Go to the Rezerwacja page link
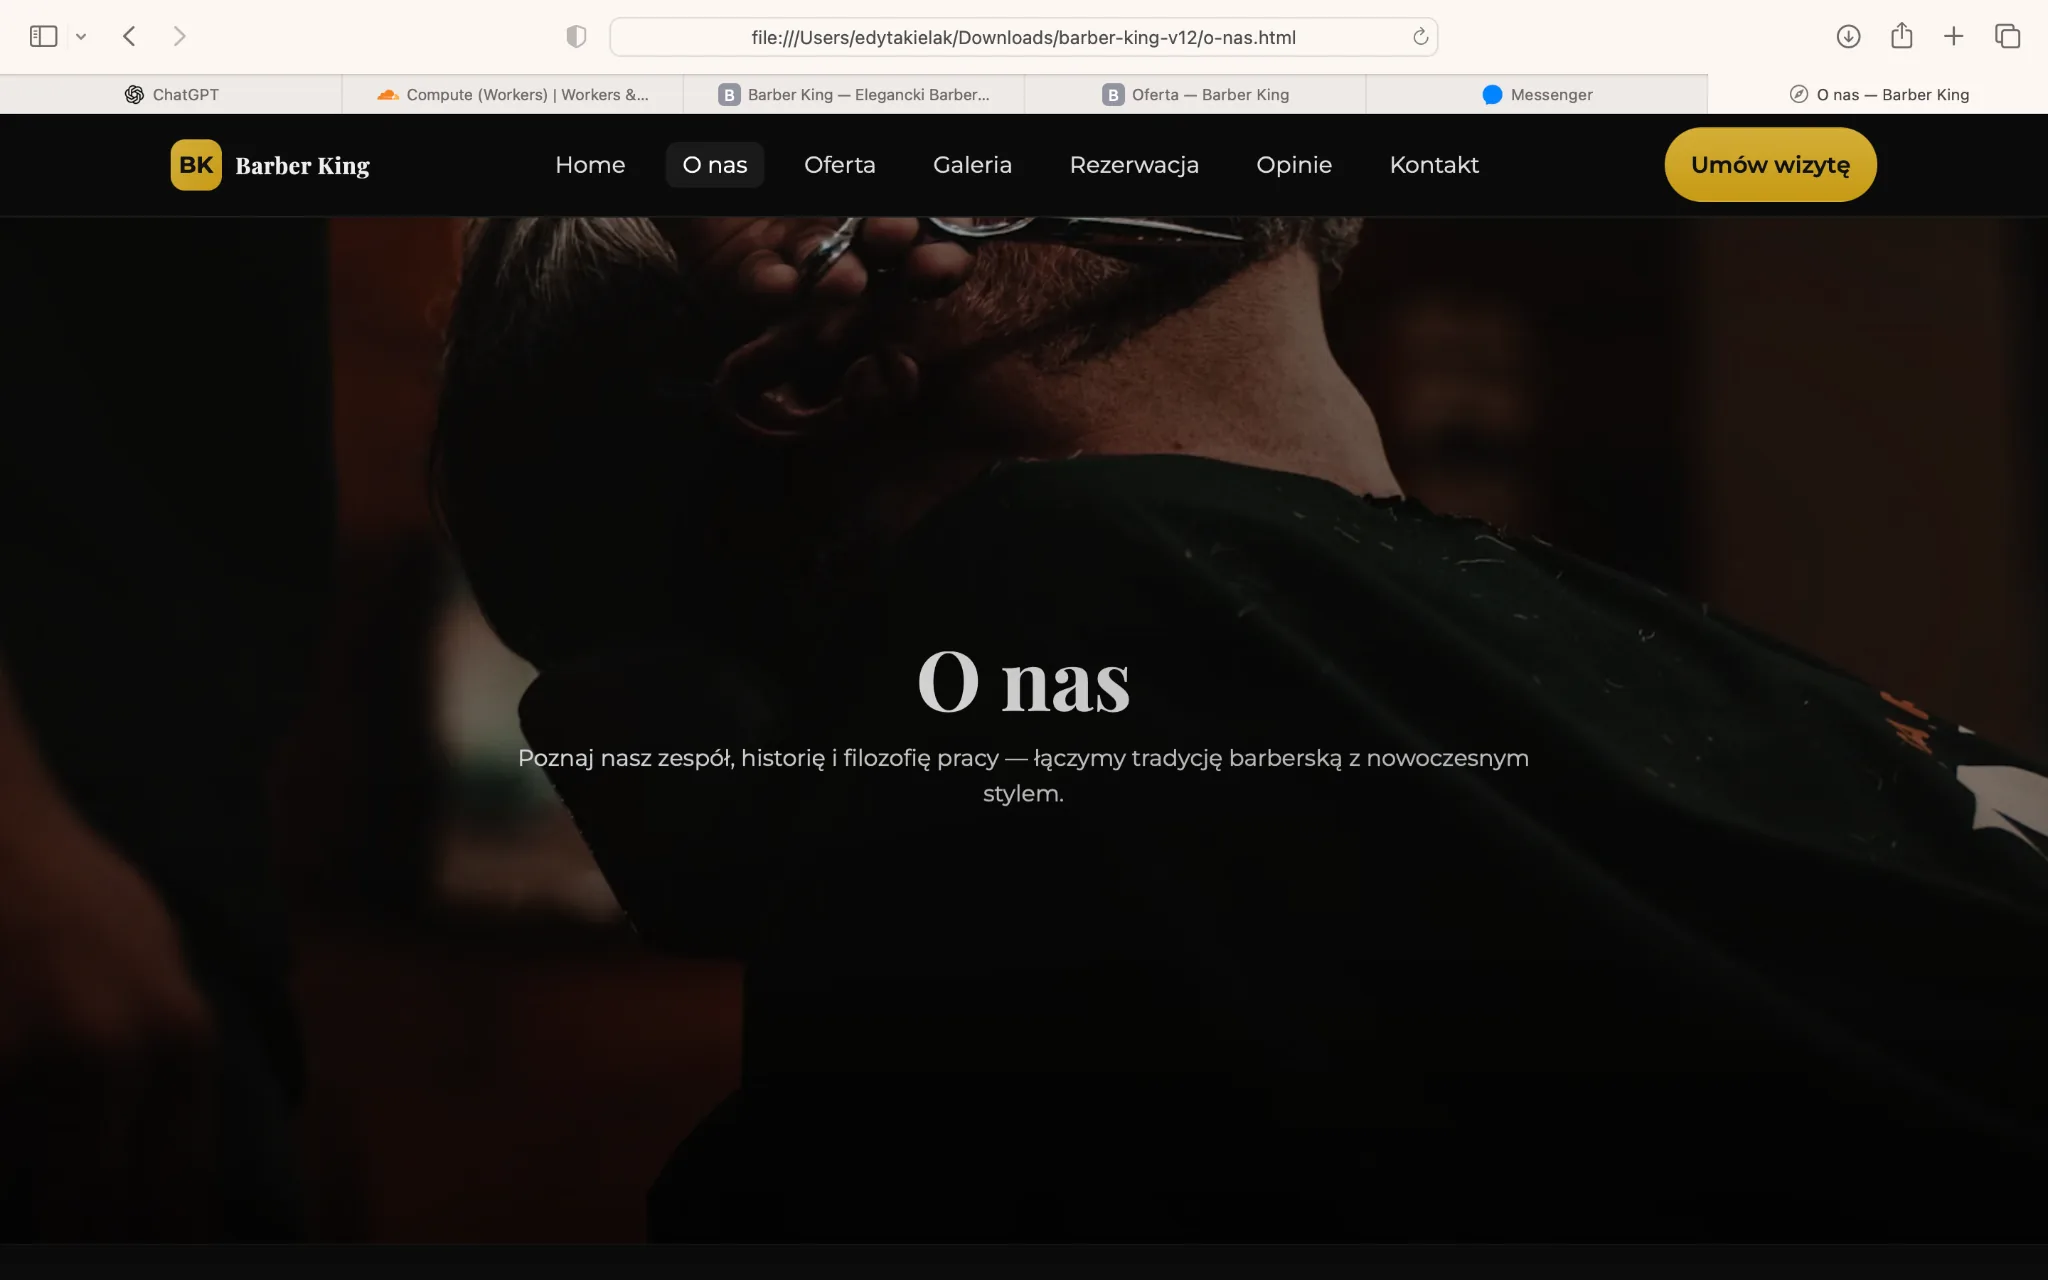 point(1134,165)
